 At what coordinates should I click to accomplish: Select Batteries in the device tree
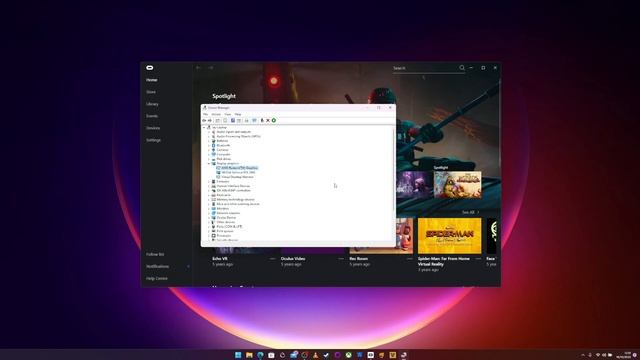pyautogui.click(x=222, y=141)
